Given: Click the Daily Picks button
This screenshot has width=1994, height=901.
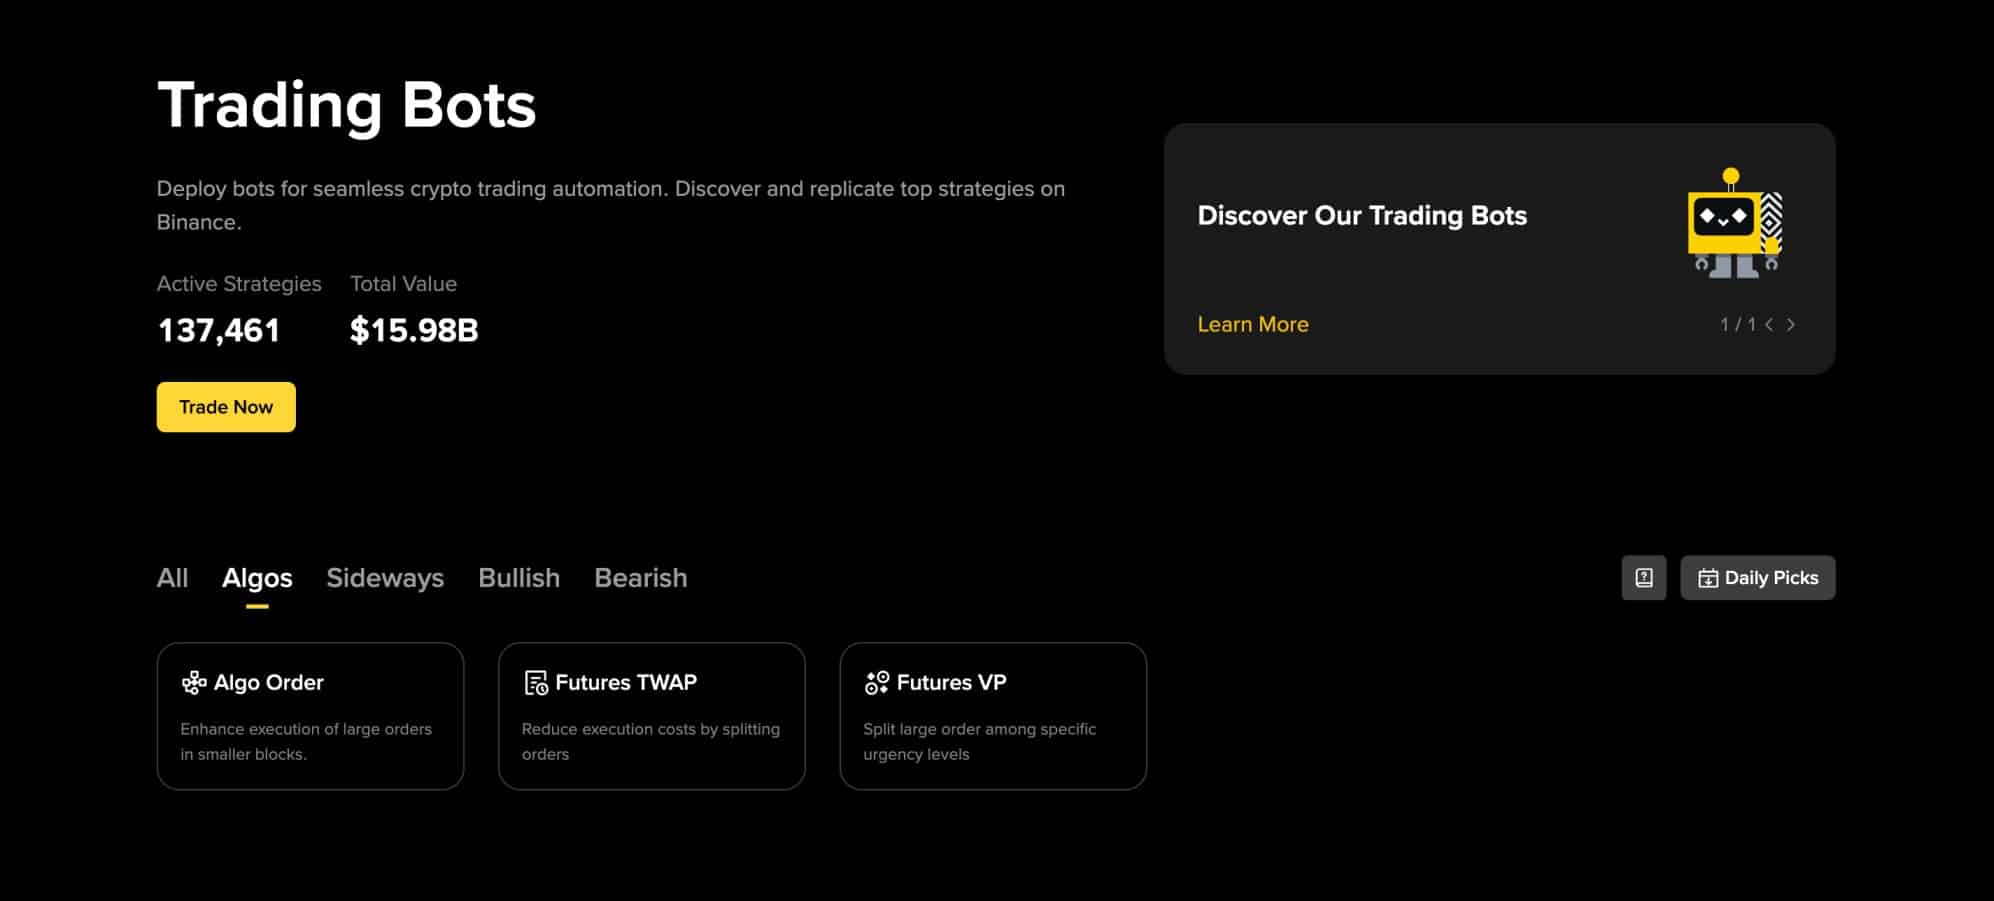Looking at the screenshot, I should pyautogui.click(x=1757, y=578).
